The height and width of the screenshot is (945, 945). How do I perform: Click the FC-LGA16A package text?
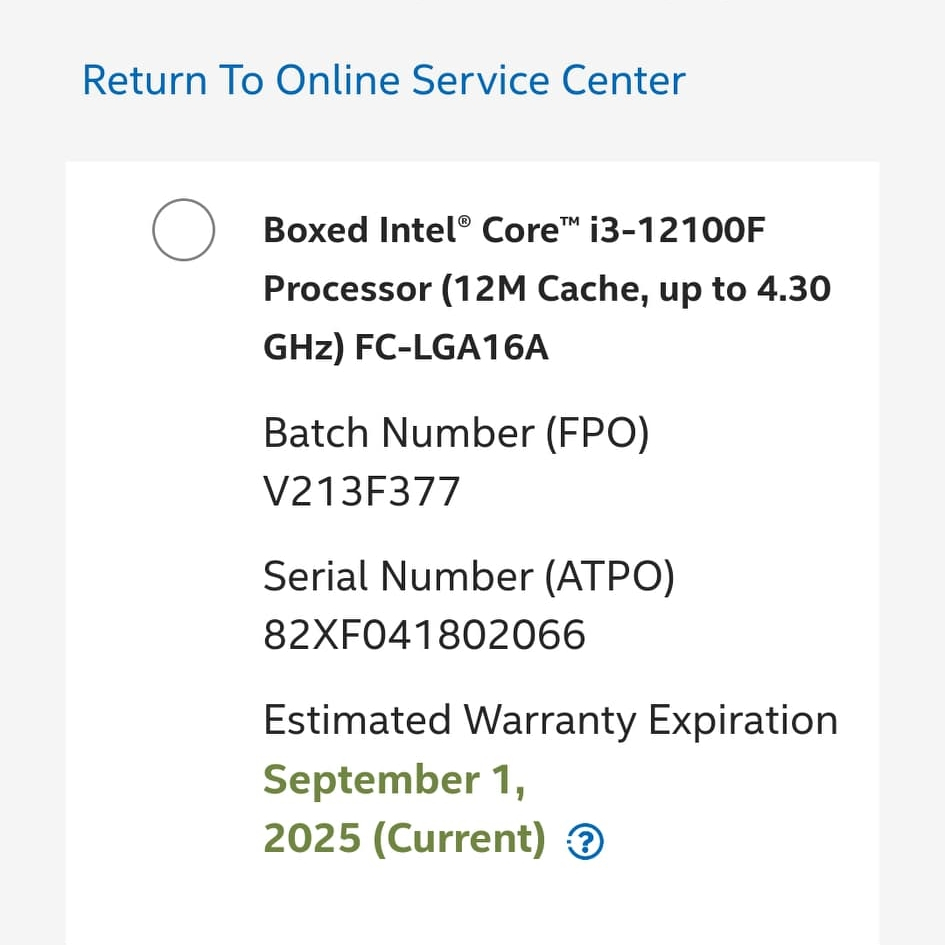pyautogui.click(x=452, y=349)
